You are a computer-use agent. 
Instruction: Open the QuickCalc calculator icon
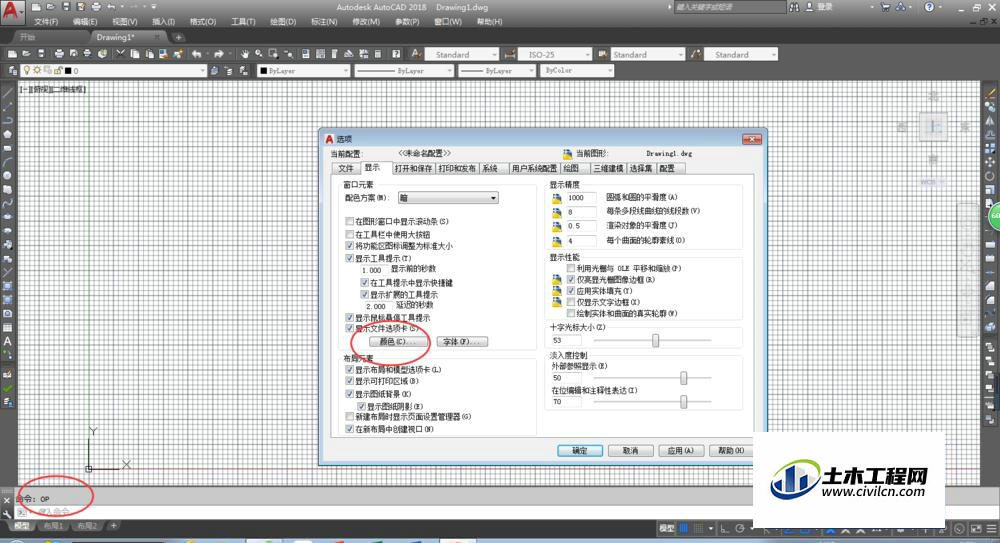point(378,54)
